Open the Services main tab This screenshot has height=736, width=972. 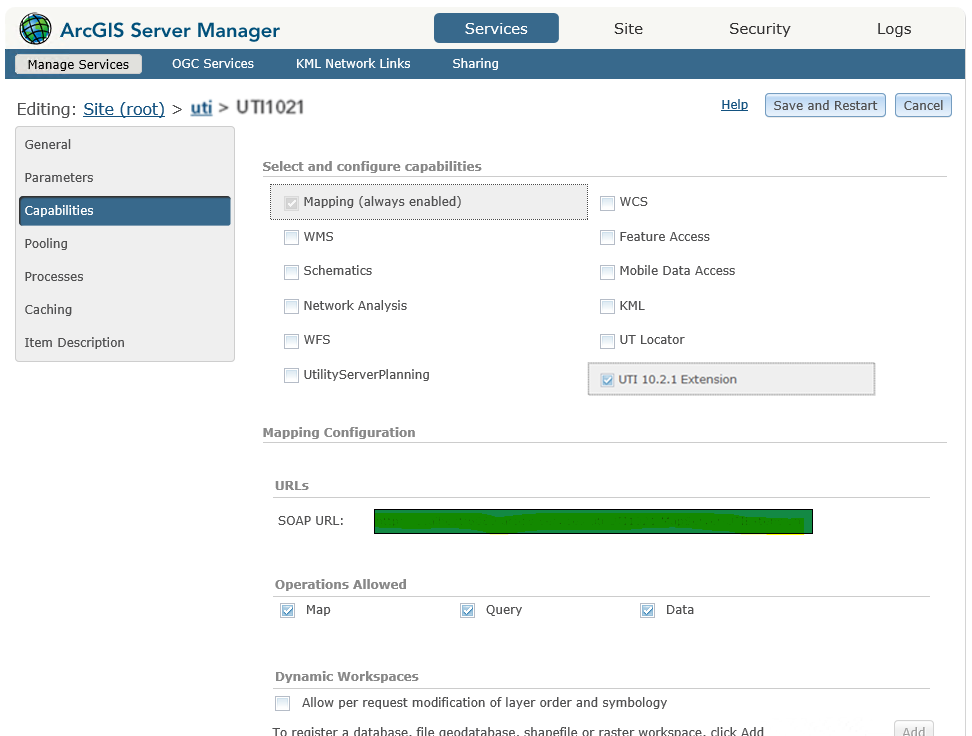[496, 29]
